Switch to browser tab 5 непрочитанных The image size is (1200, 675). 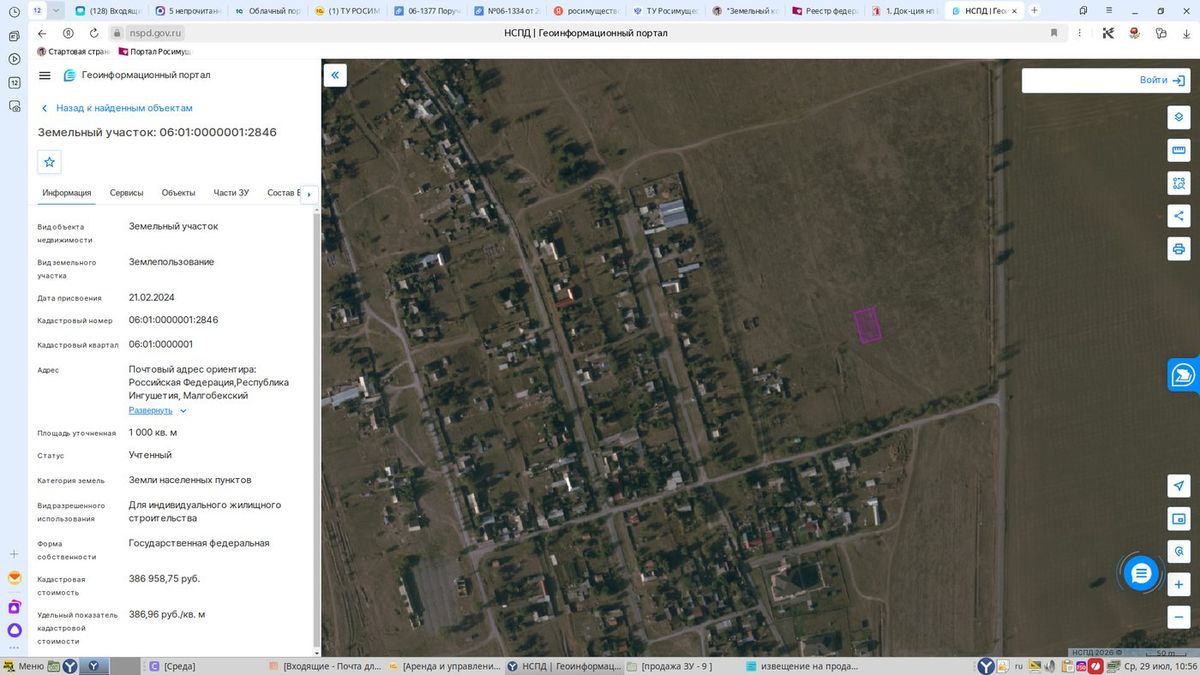point(189,10)
